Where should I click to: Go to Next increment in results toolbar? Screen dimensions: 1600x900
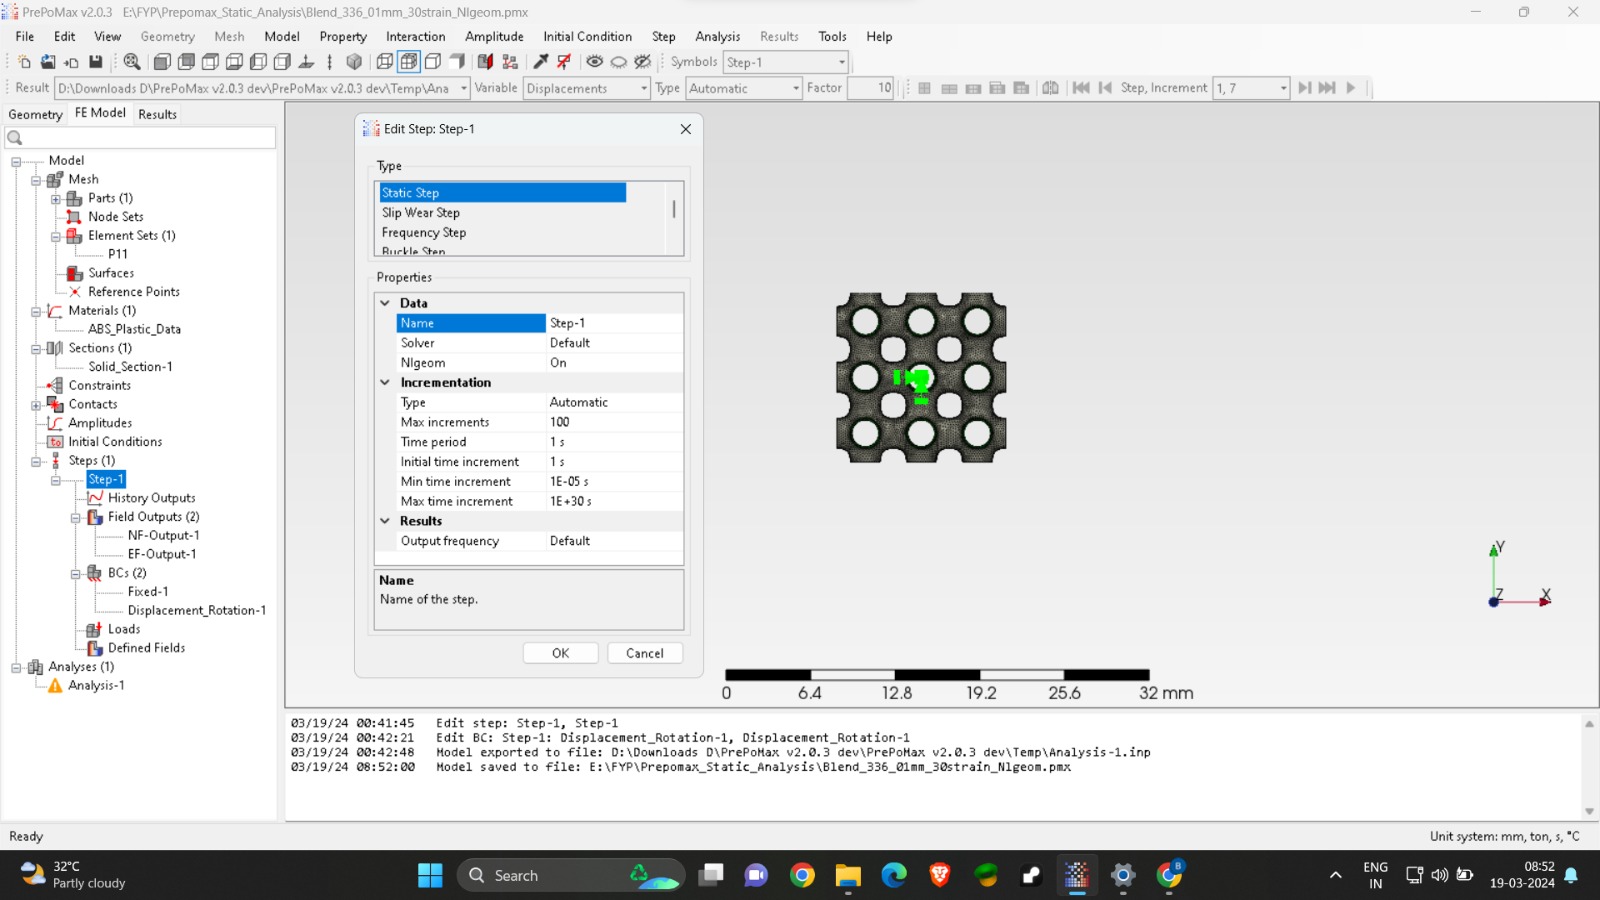(x=1305, y=88)
